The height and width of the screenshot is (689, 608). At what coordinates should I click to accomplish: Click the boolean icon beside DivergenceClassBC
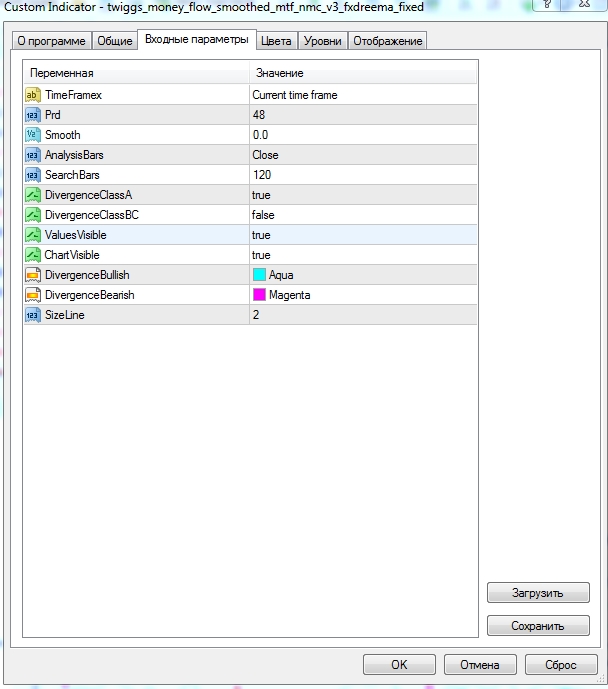33,215
